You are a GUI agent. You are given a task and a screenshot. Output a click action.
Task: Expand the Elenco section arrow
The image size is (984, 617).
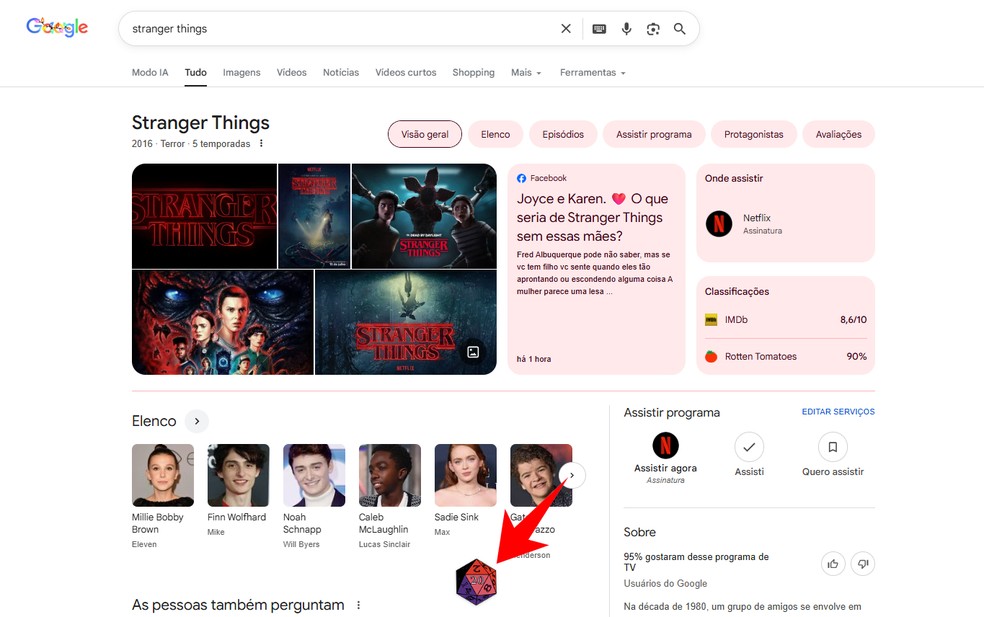(x=196, y=421)
